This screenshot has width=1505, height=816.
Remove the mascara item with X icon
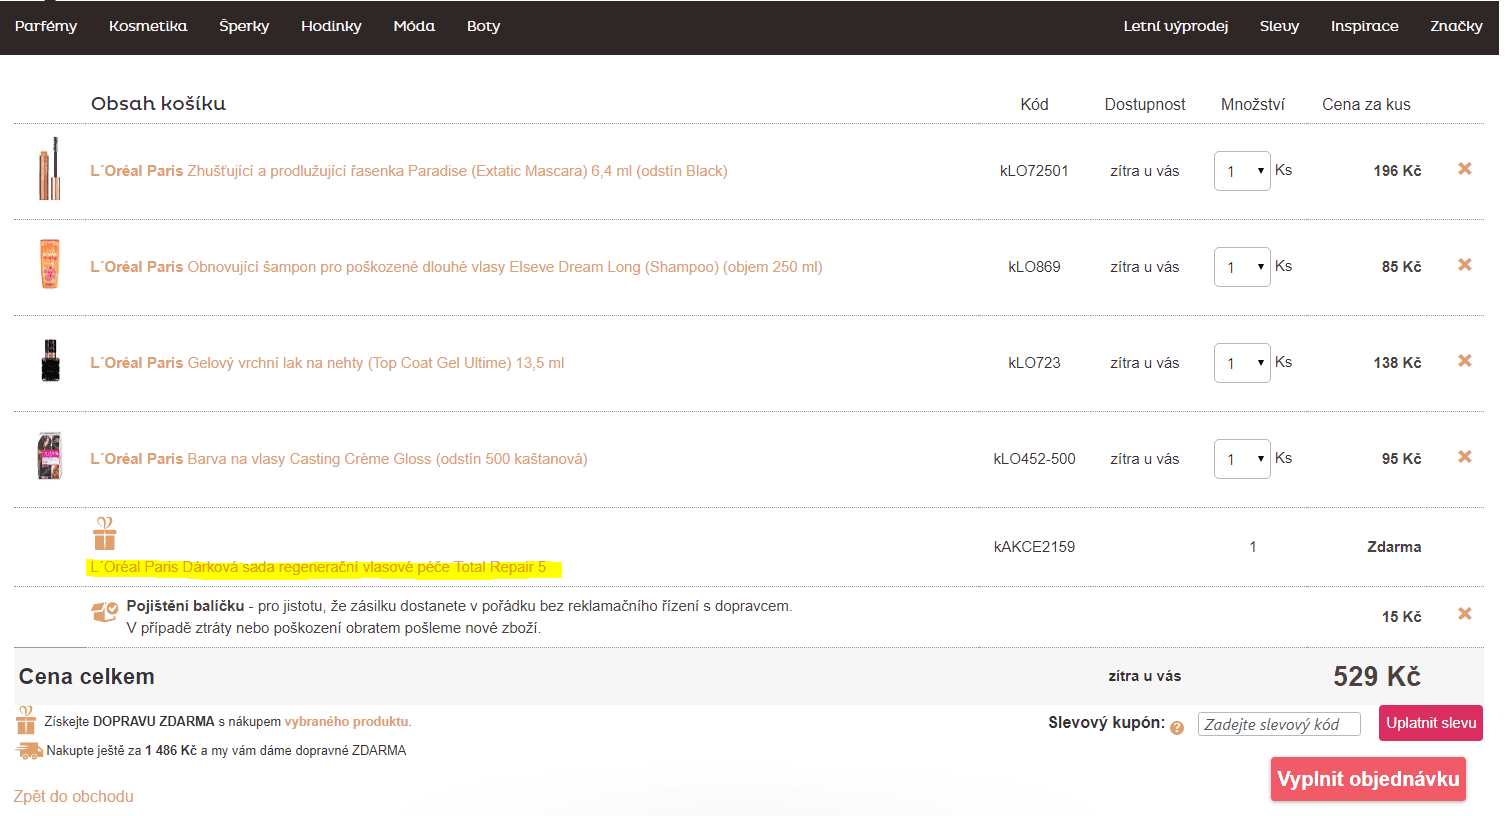pos(1464,169)
